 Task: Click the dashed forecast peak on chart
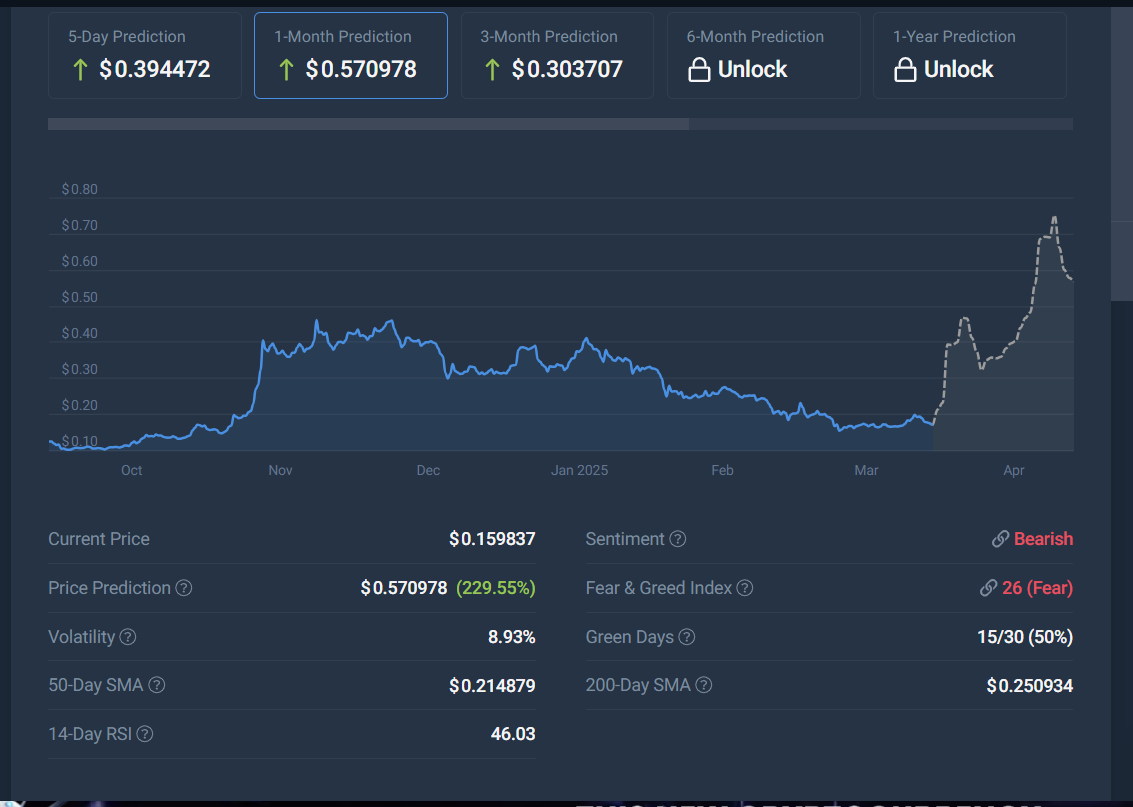pyautogui.click(x=1054, y=218)
